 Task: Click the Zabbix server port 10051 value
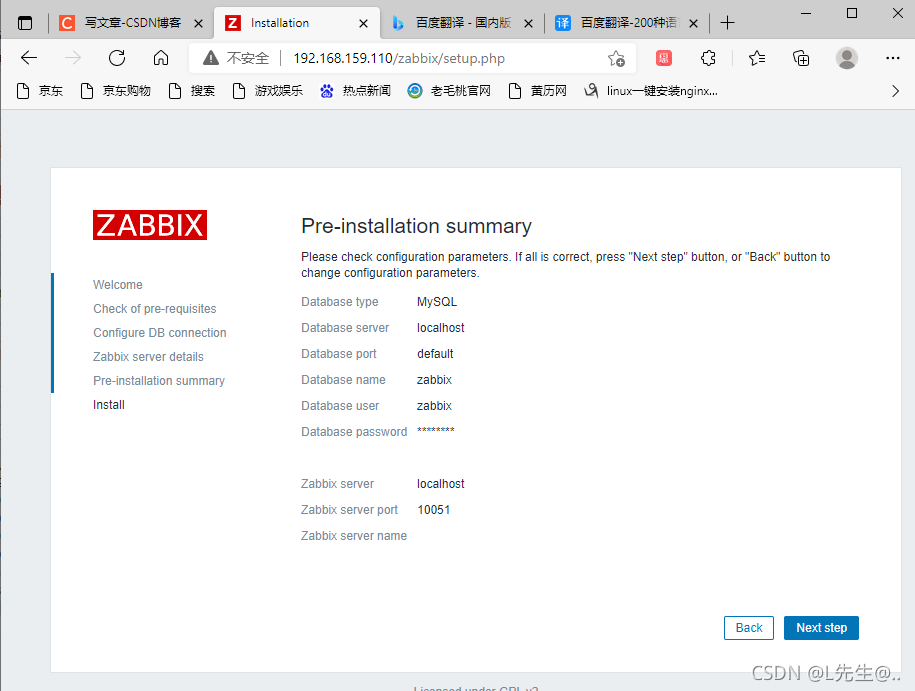point(434,510)
